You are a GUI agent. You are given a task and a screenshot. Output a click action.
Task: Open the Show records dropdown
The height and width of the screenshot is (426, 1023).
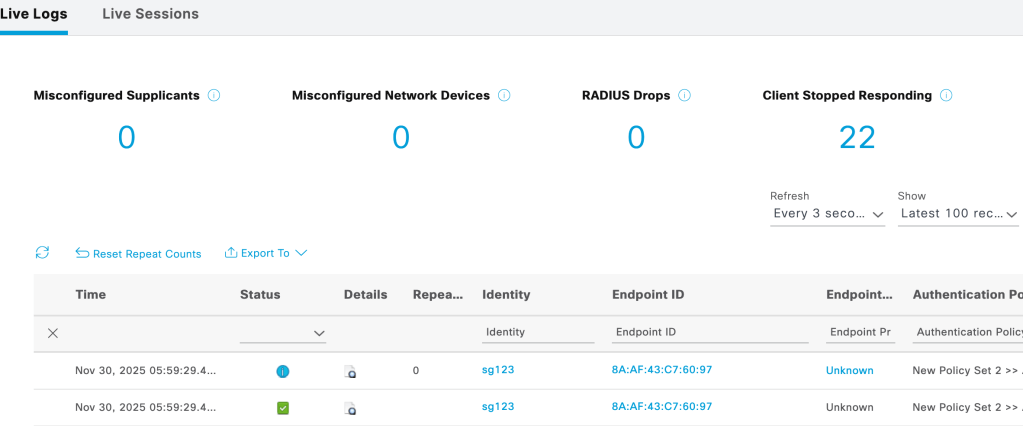point(958,214)
